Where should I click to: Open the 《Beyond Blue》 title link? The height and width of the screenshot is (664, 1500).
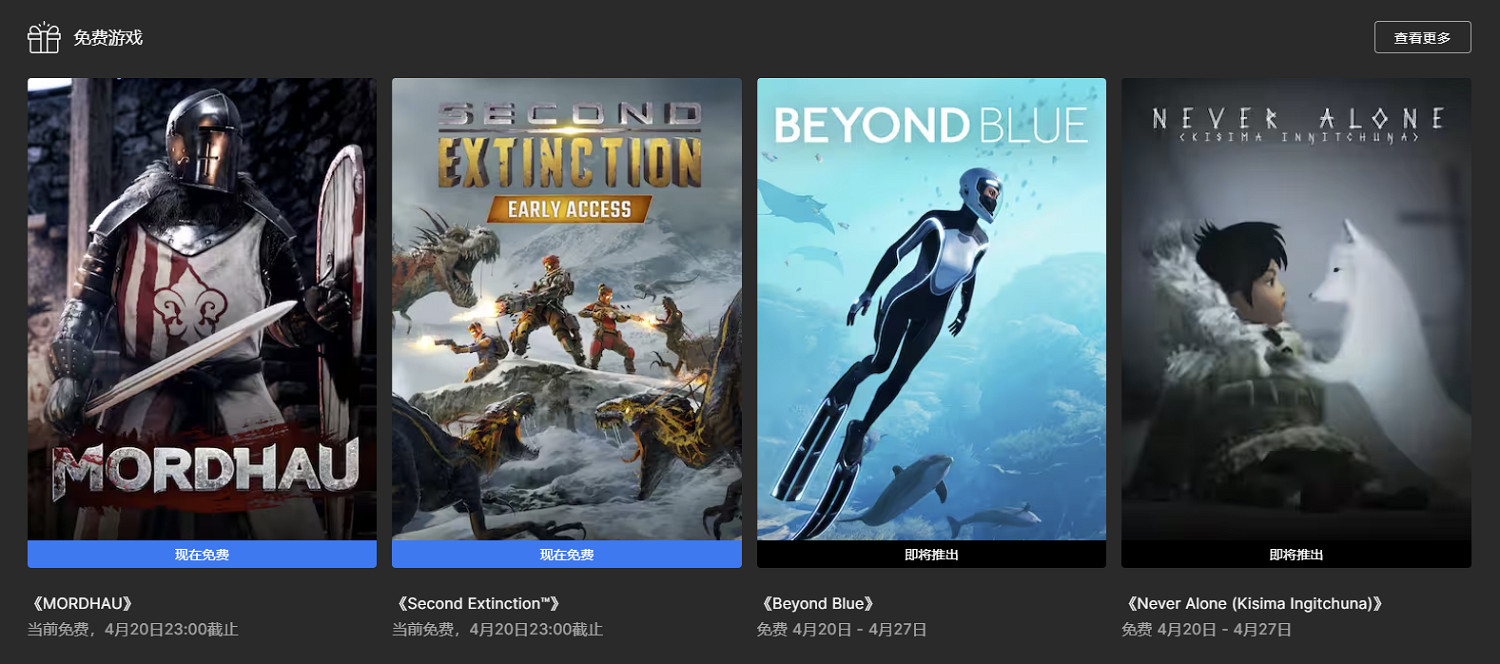(818, 604)
